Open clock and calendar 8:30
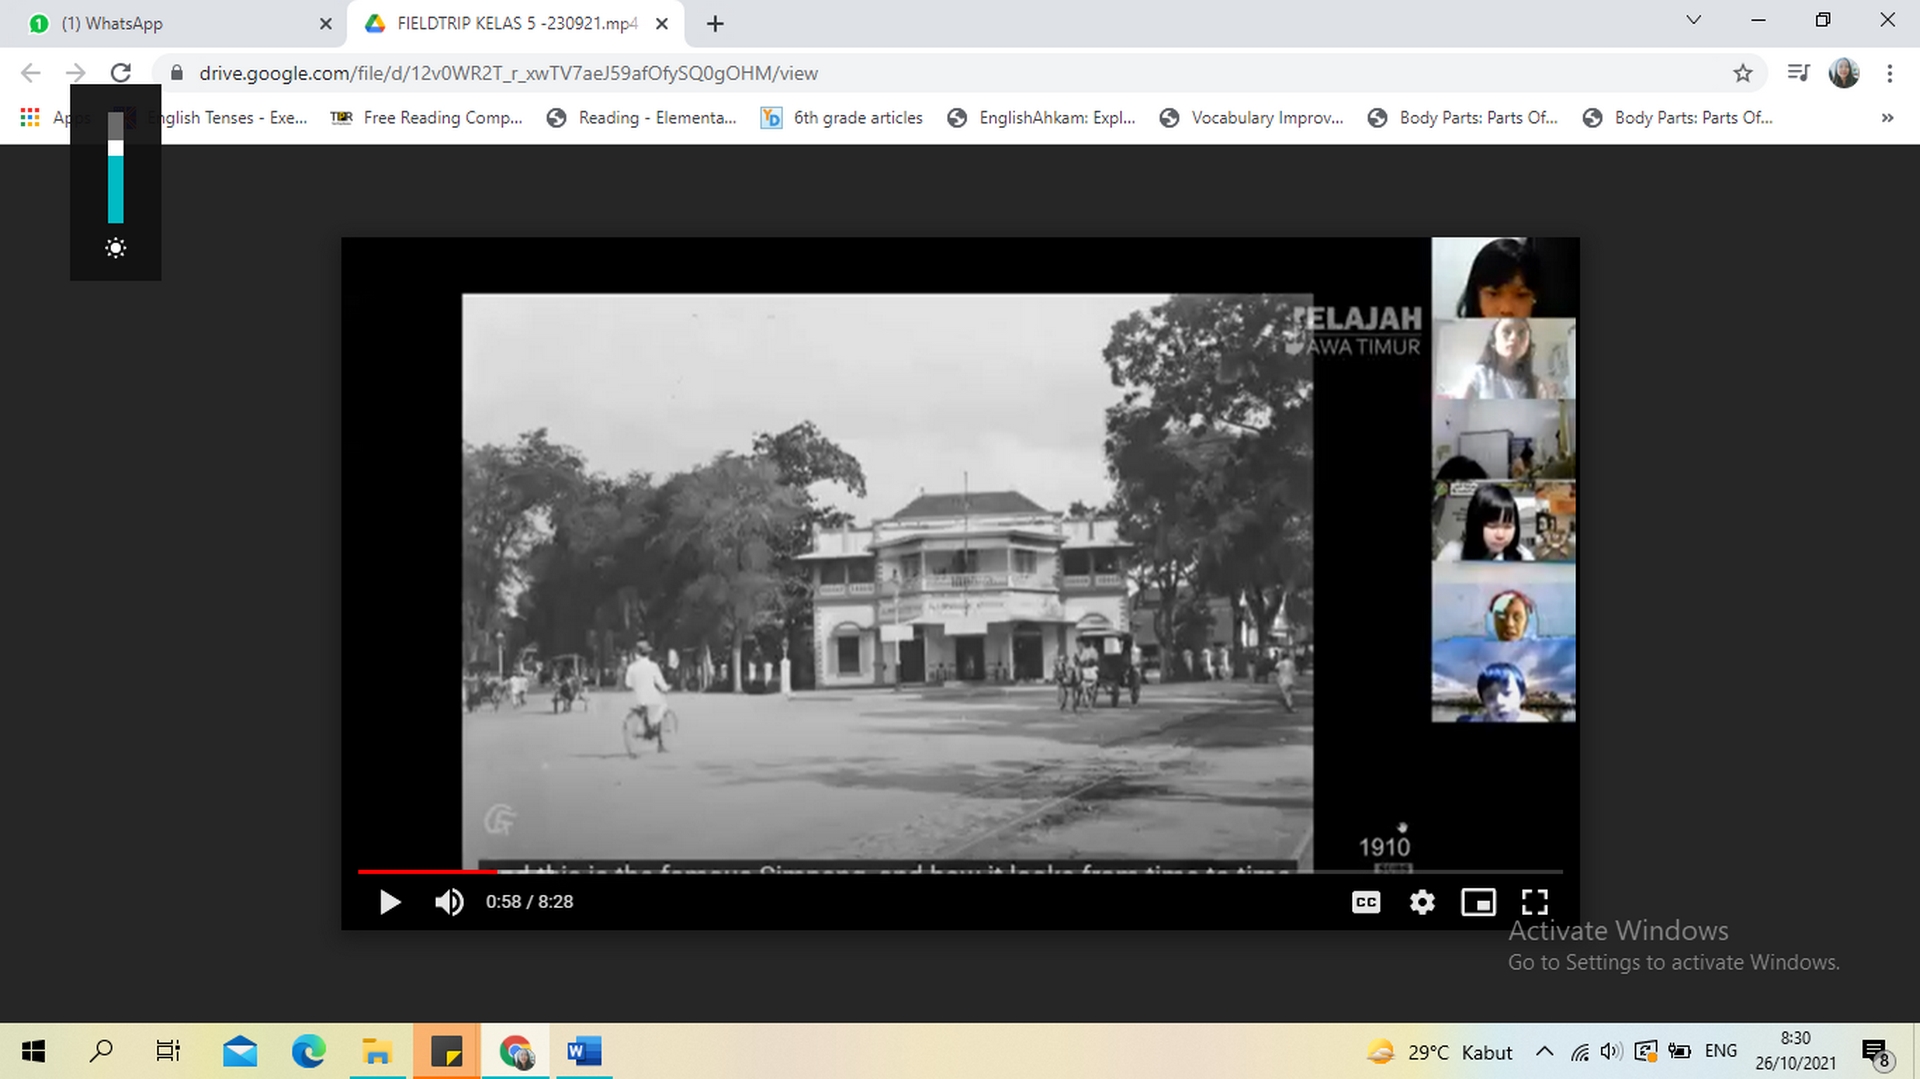The width and height of the screenshot is (1920, 1079). tap(1795, 1051)
